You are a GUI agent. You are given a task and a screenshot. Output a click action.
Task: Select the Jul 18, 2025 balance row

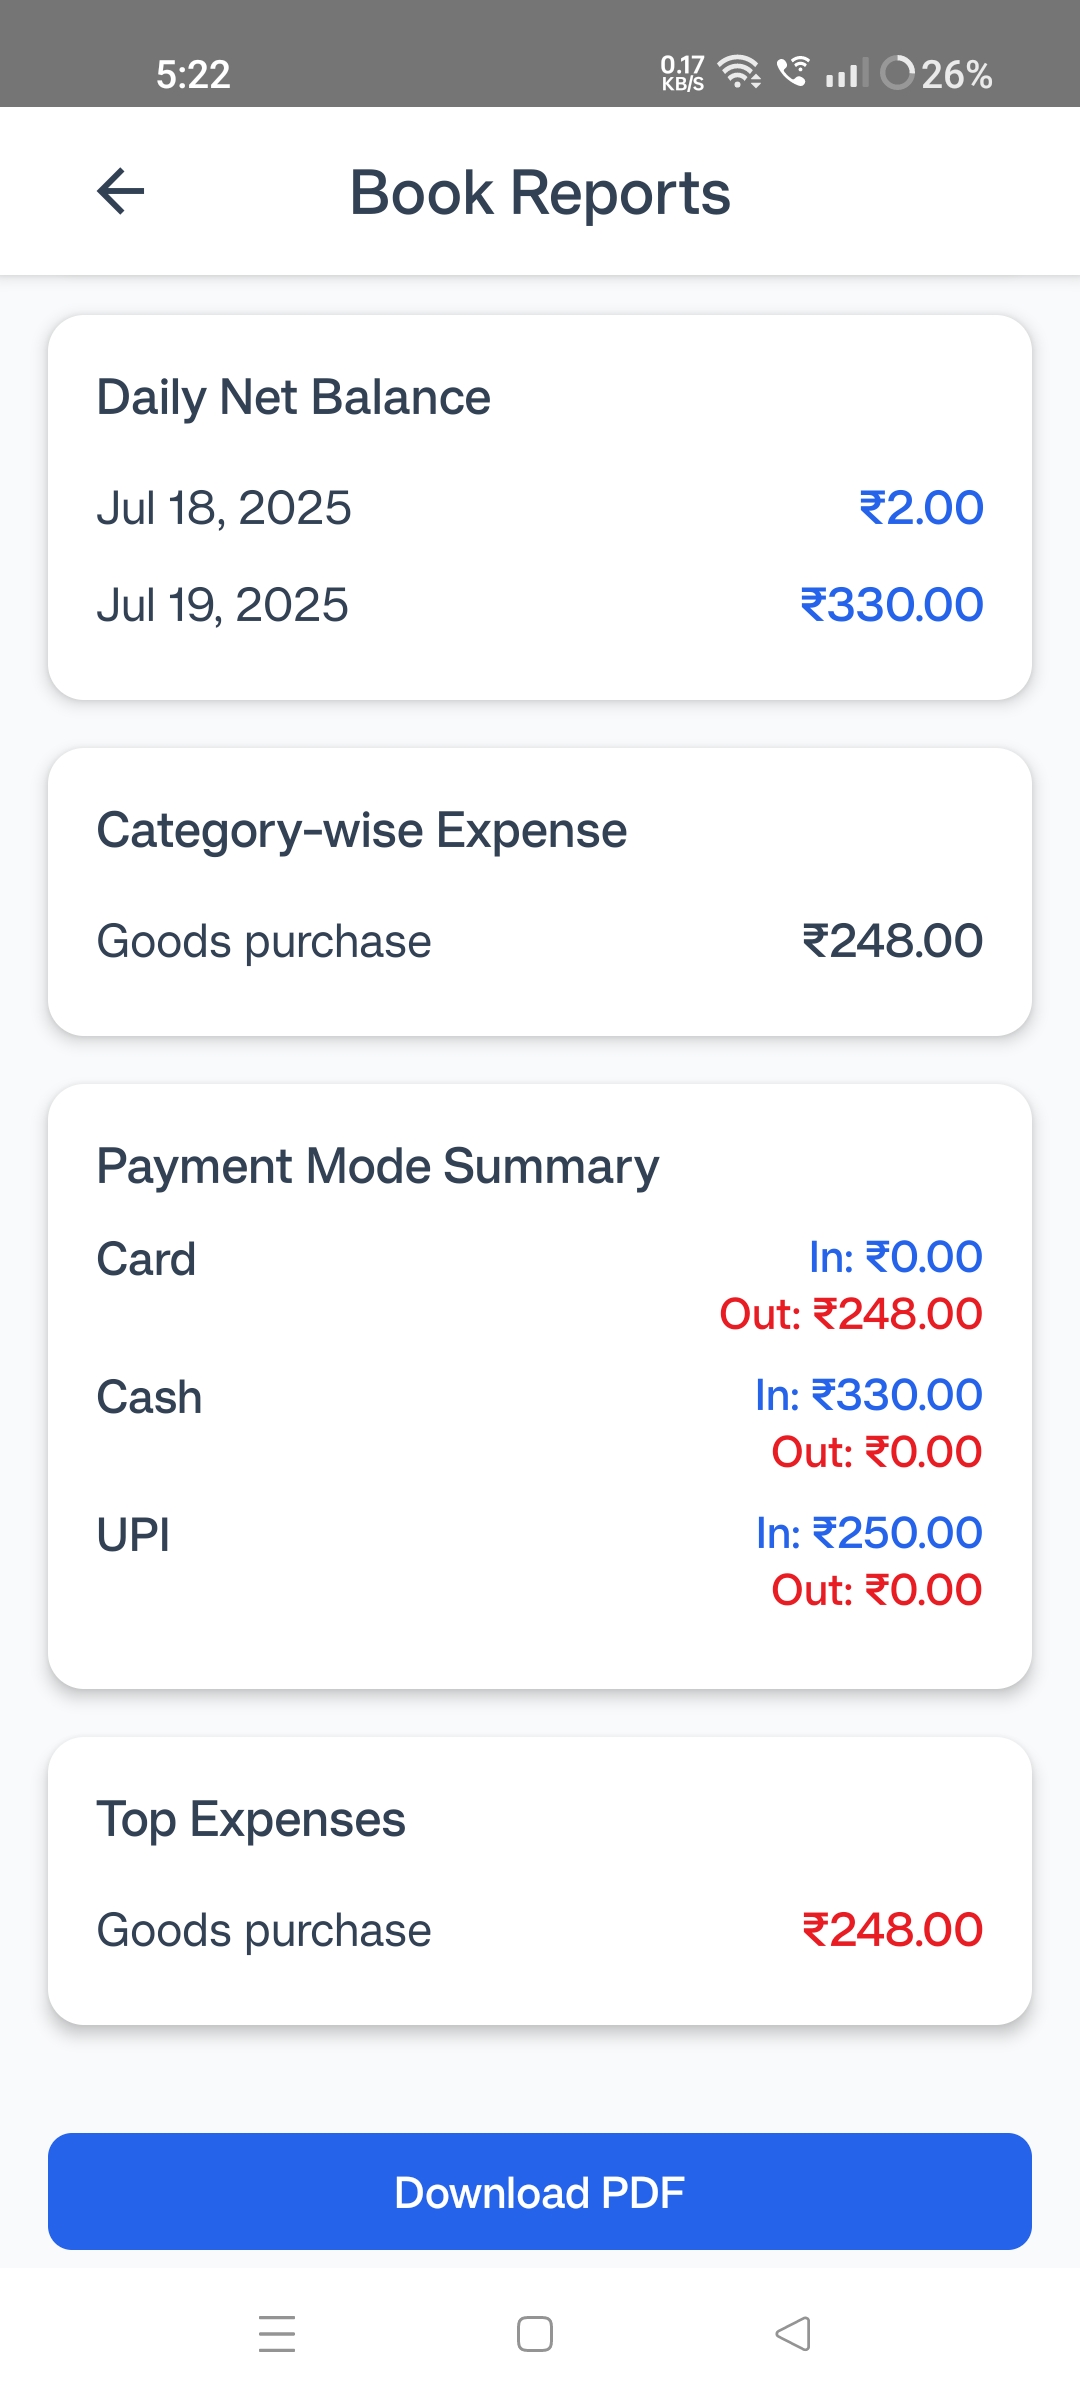point(540,508)
